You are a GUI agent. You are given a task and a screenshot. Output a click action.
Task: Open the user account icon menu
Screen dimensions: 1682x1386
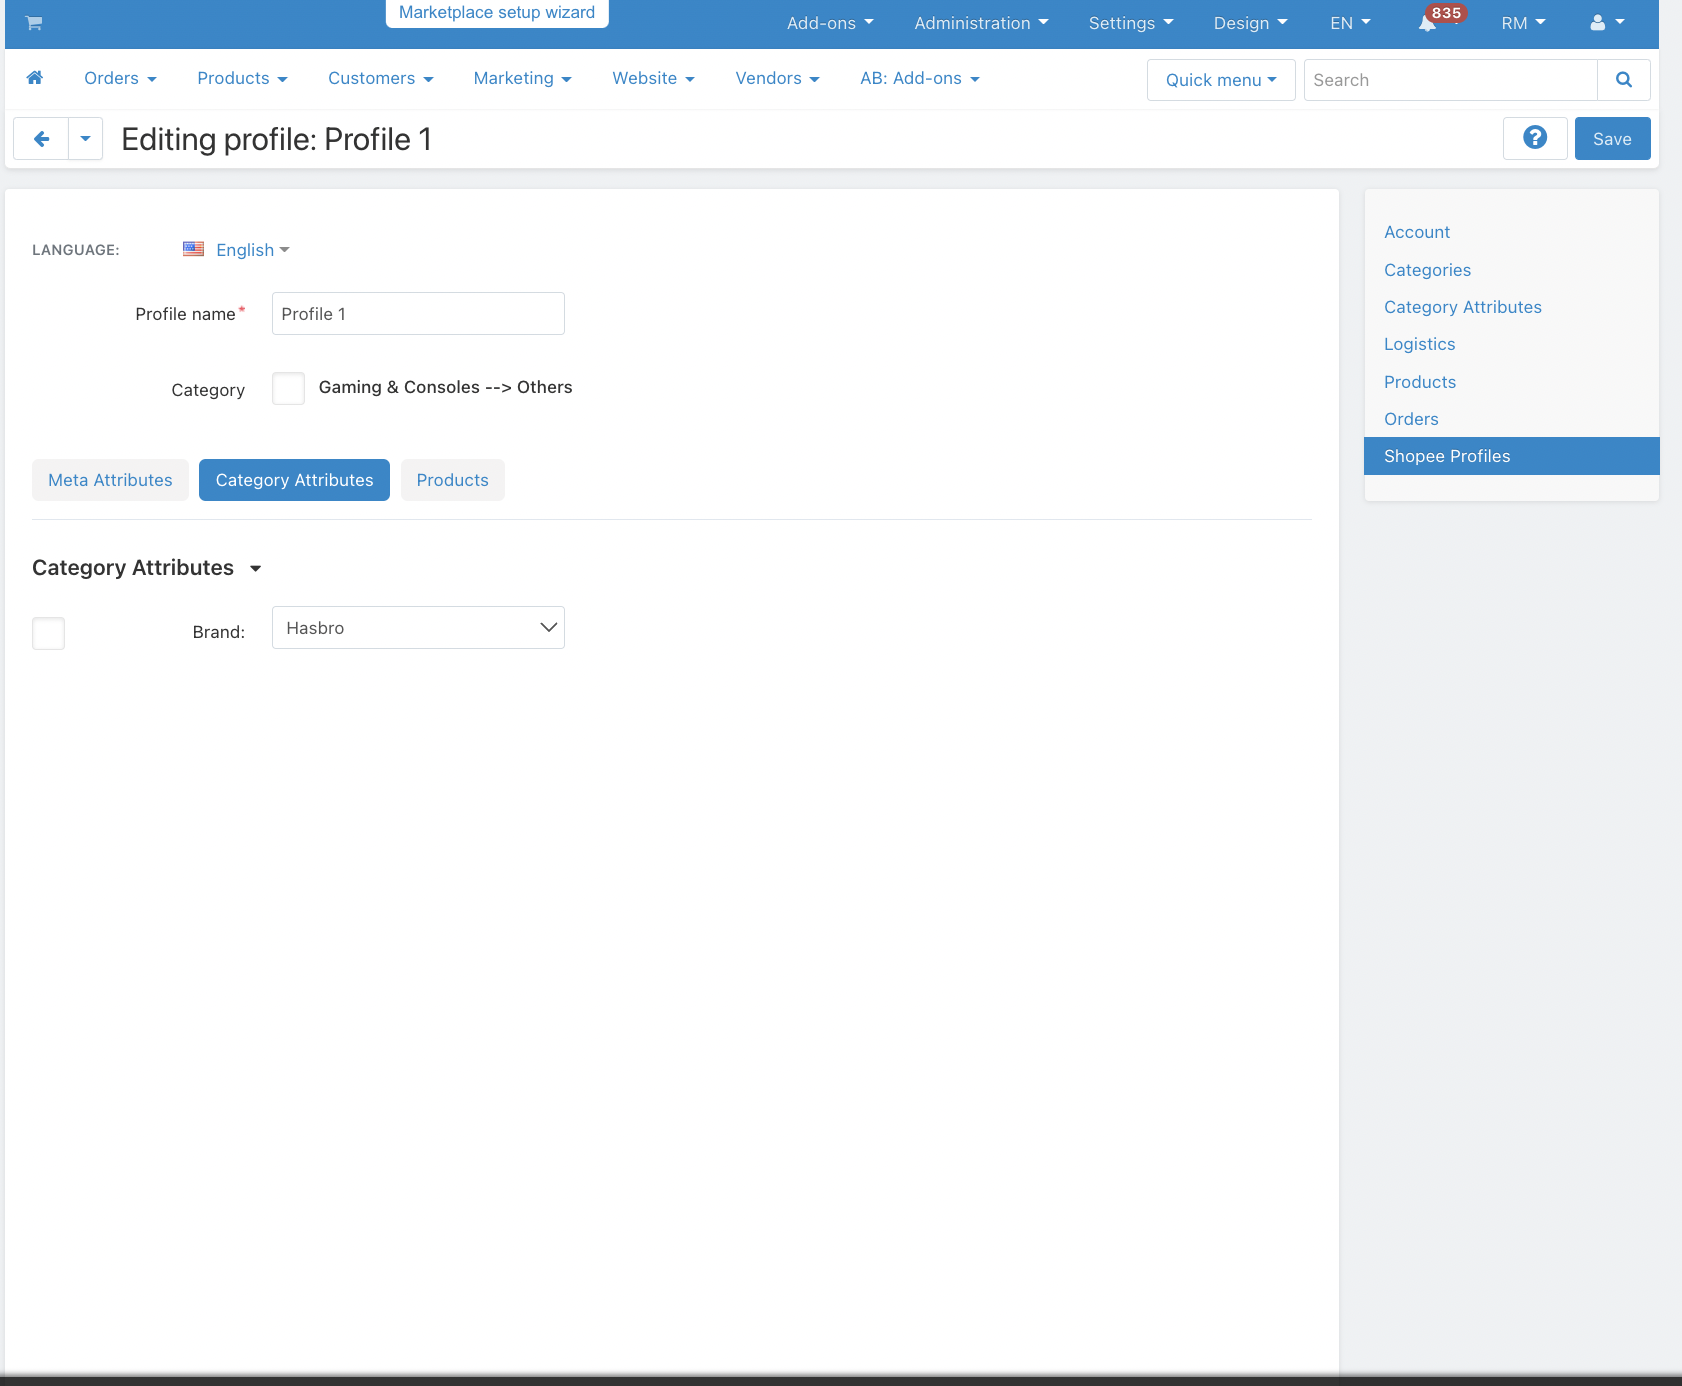click(x=1607, y=23)
